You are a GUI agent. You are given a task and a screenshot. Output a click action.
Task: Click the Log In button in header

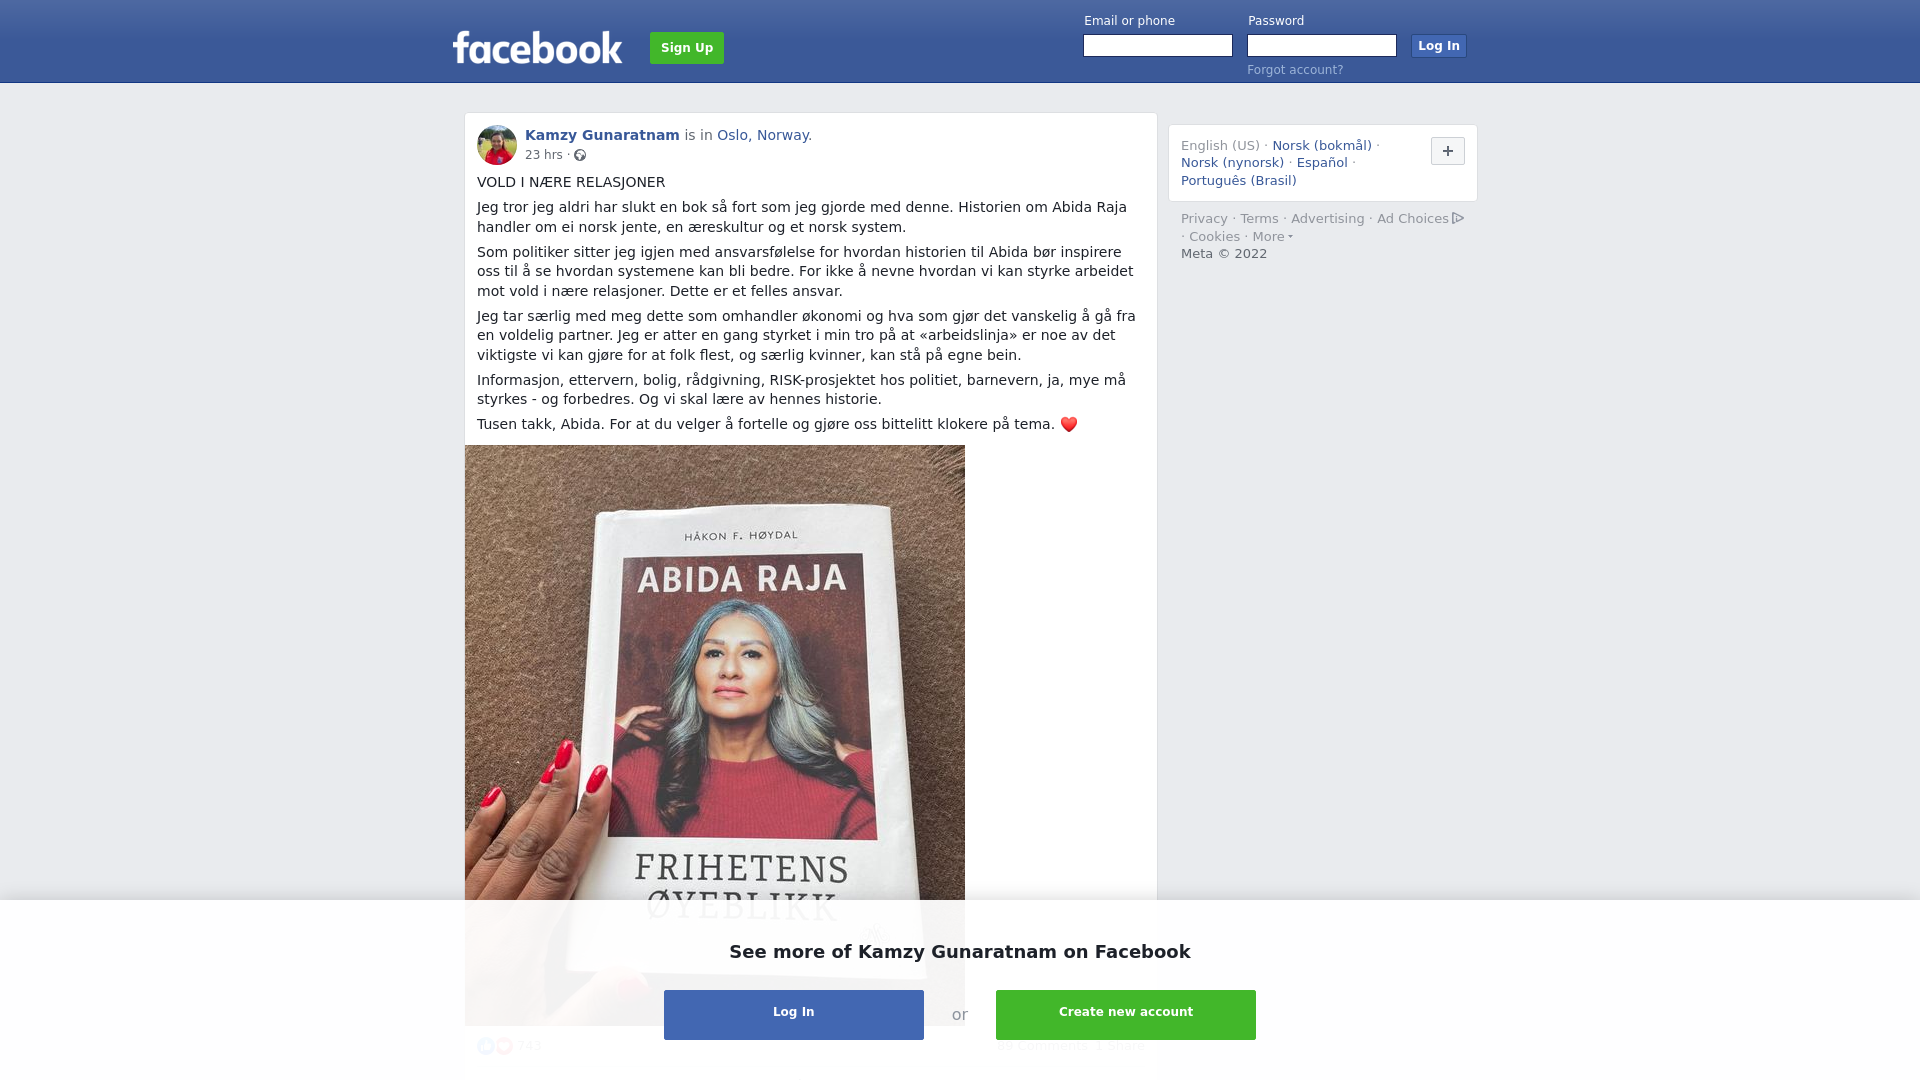coord(1438,46)
